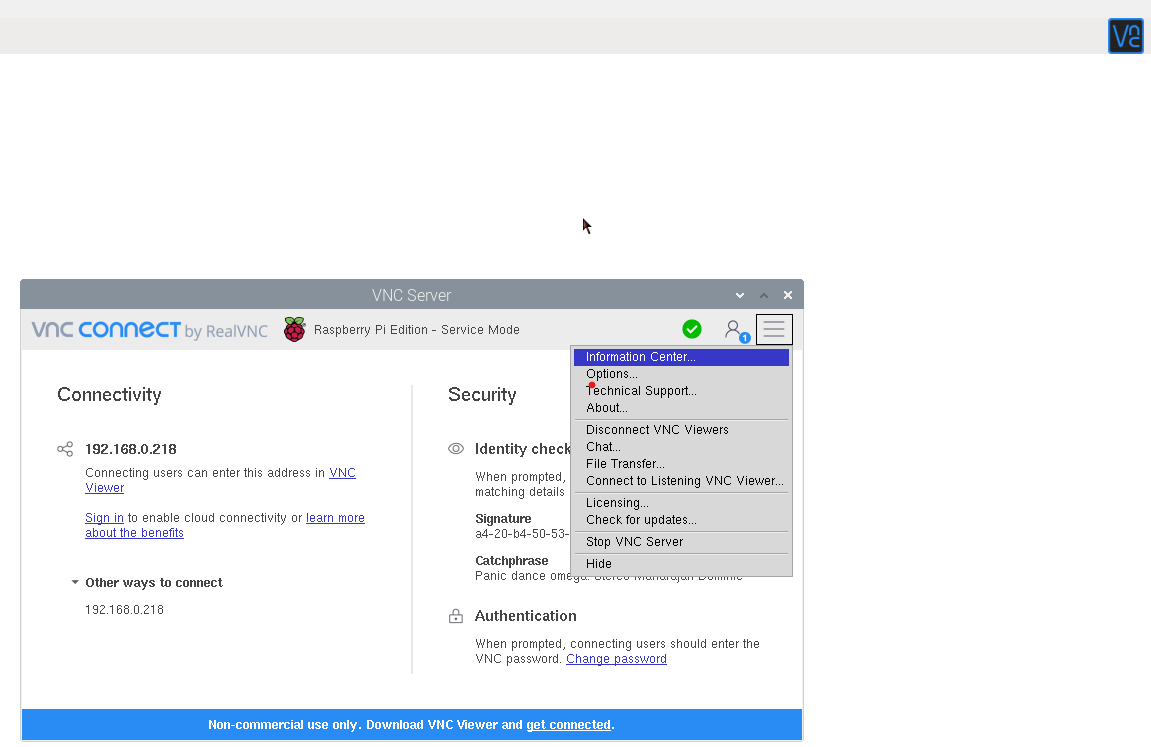
Task: Select Options... in the menu
Action: click(611, 373)
